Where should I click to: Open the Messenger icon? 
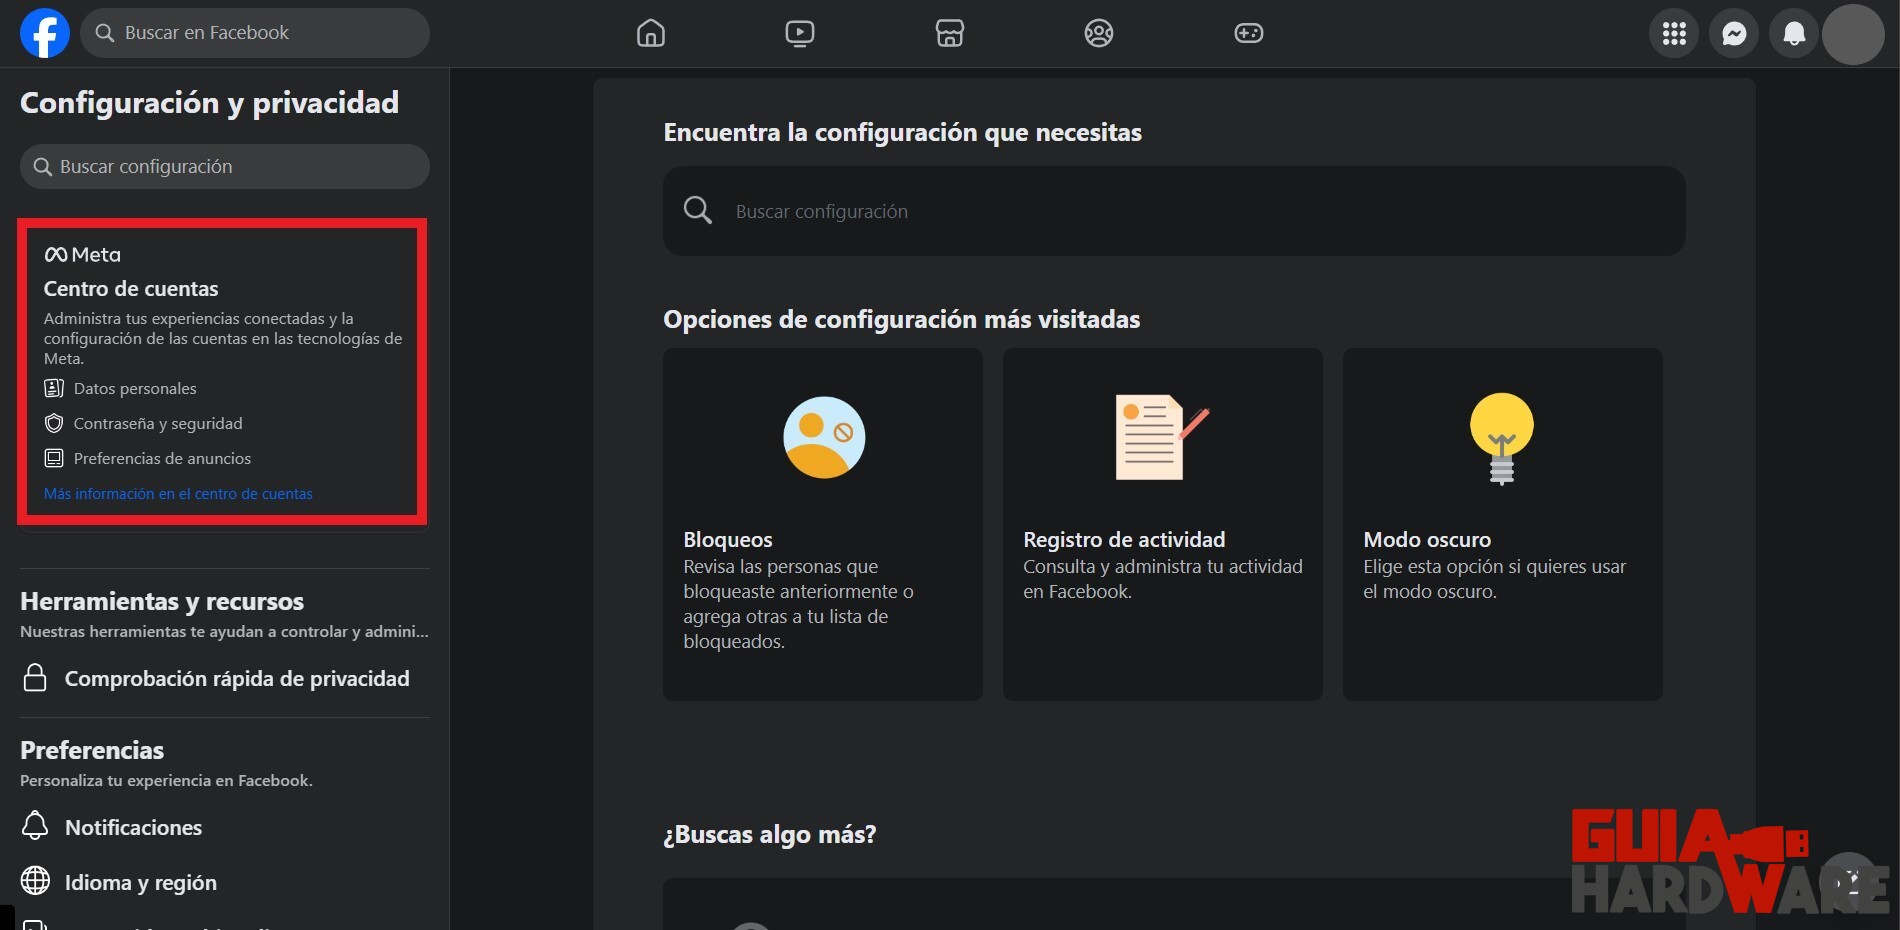coord(1734,33)
